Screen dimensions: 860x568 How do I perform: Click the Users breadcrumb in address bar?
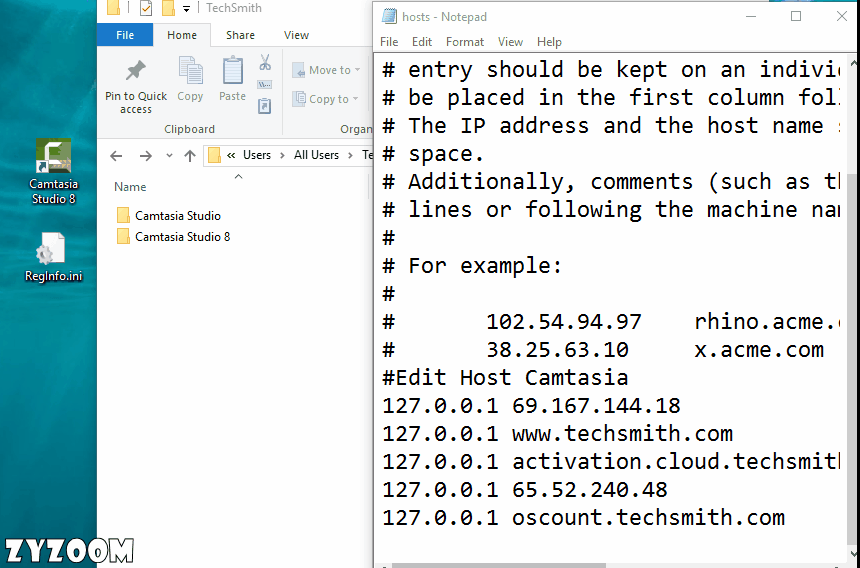(x=257, y=155)
